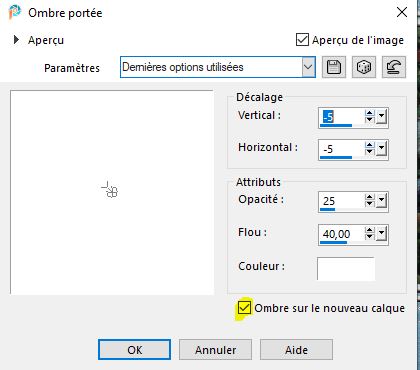Viewport: 420px width, 370px height.
Task: Reset settings to default with the arrow icon
Action: pos(394,67)
